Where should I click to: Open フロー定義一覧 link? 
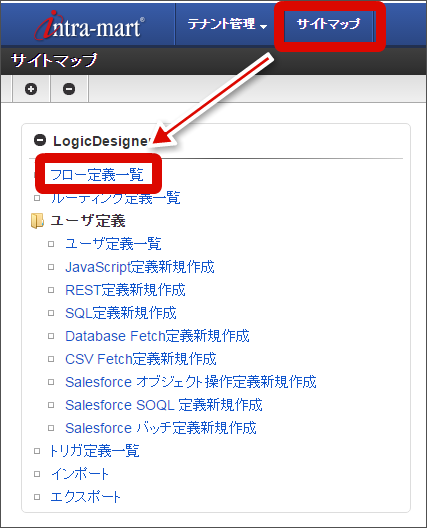point(97,175)
